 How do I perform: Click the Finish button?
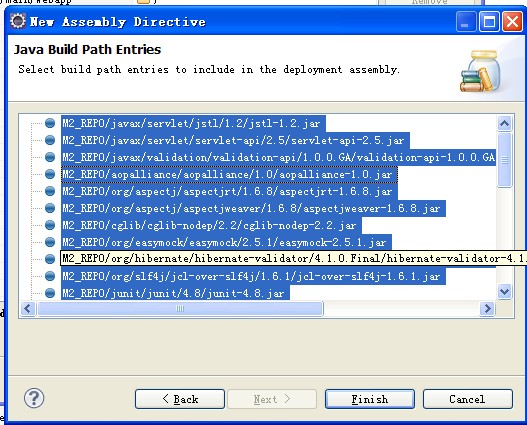(x=370, y=399)
